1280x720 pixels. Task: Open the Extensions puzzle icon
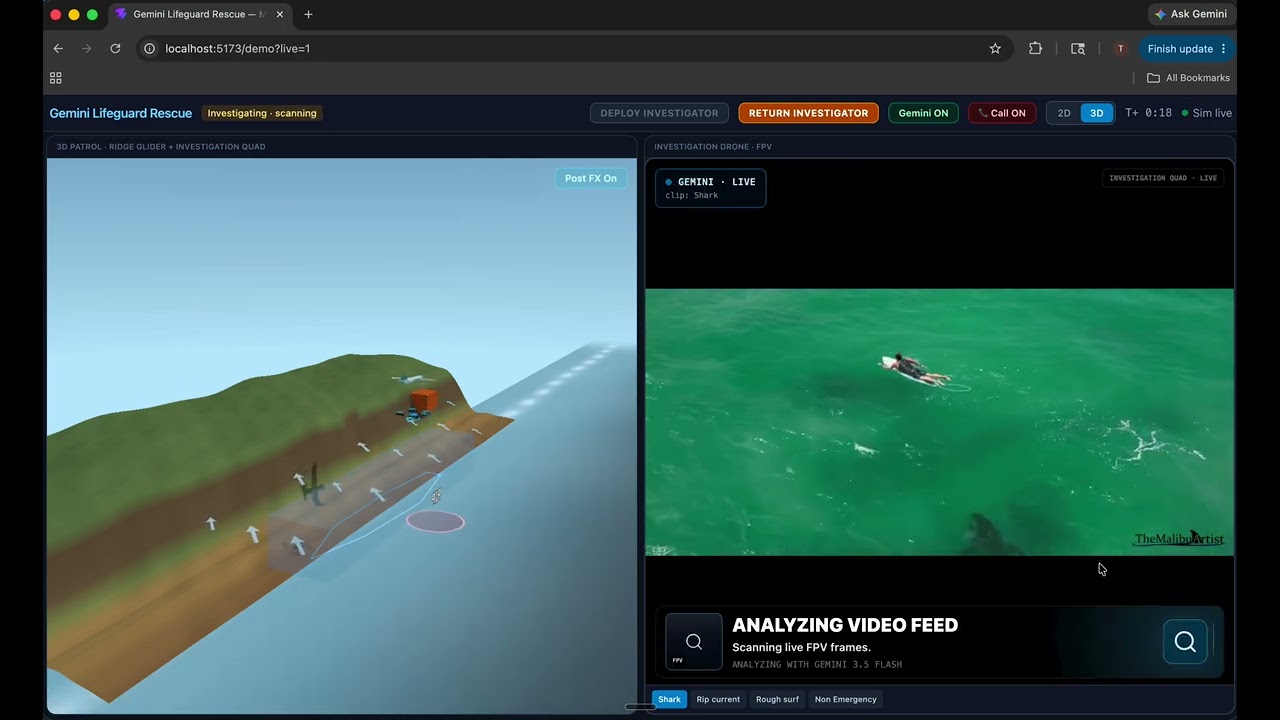pos(1035,48)
